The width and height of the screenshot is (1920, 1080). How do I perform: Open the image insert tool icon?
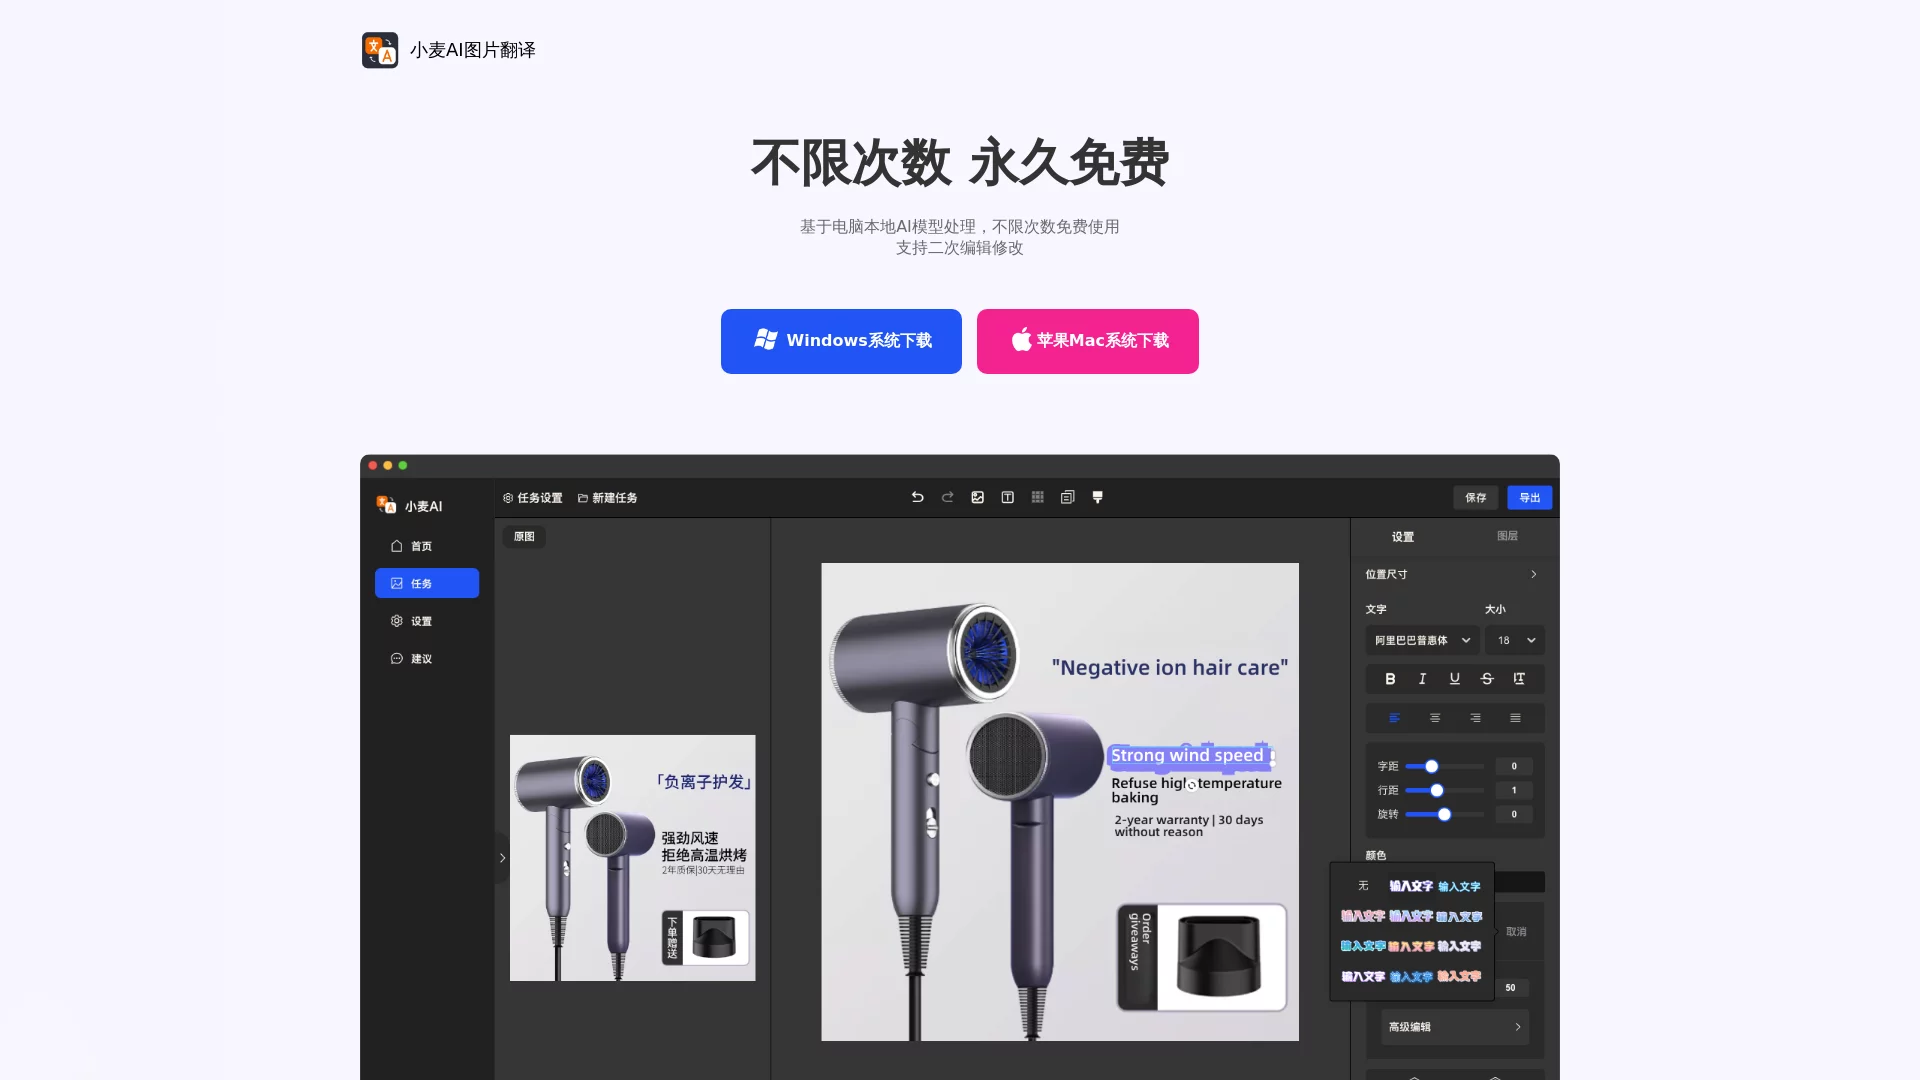[x=977, y=497]
